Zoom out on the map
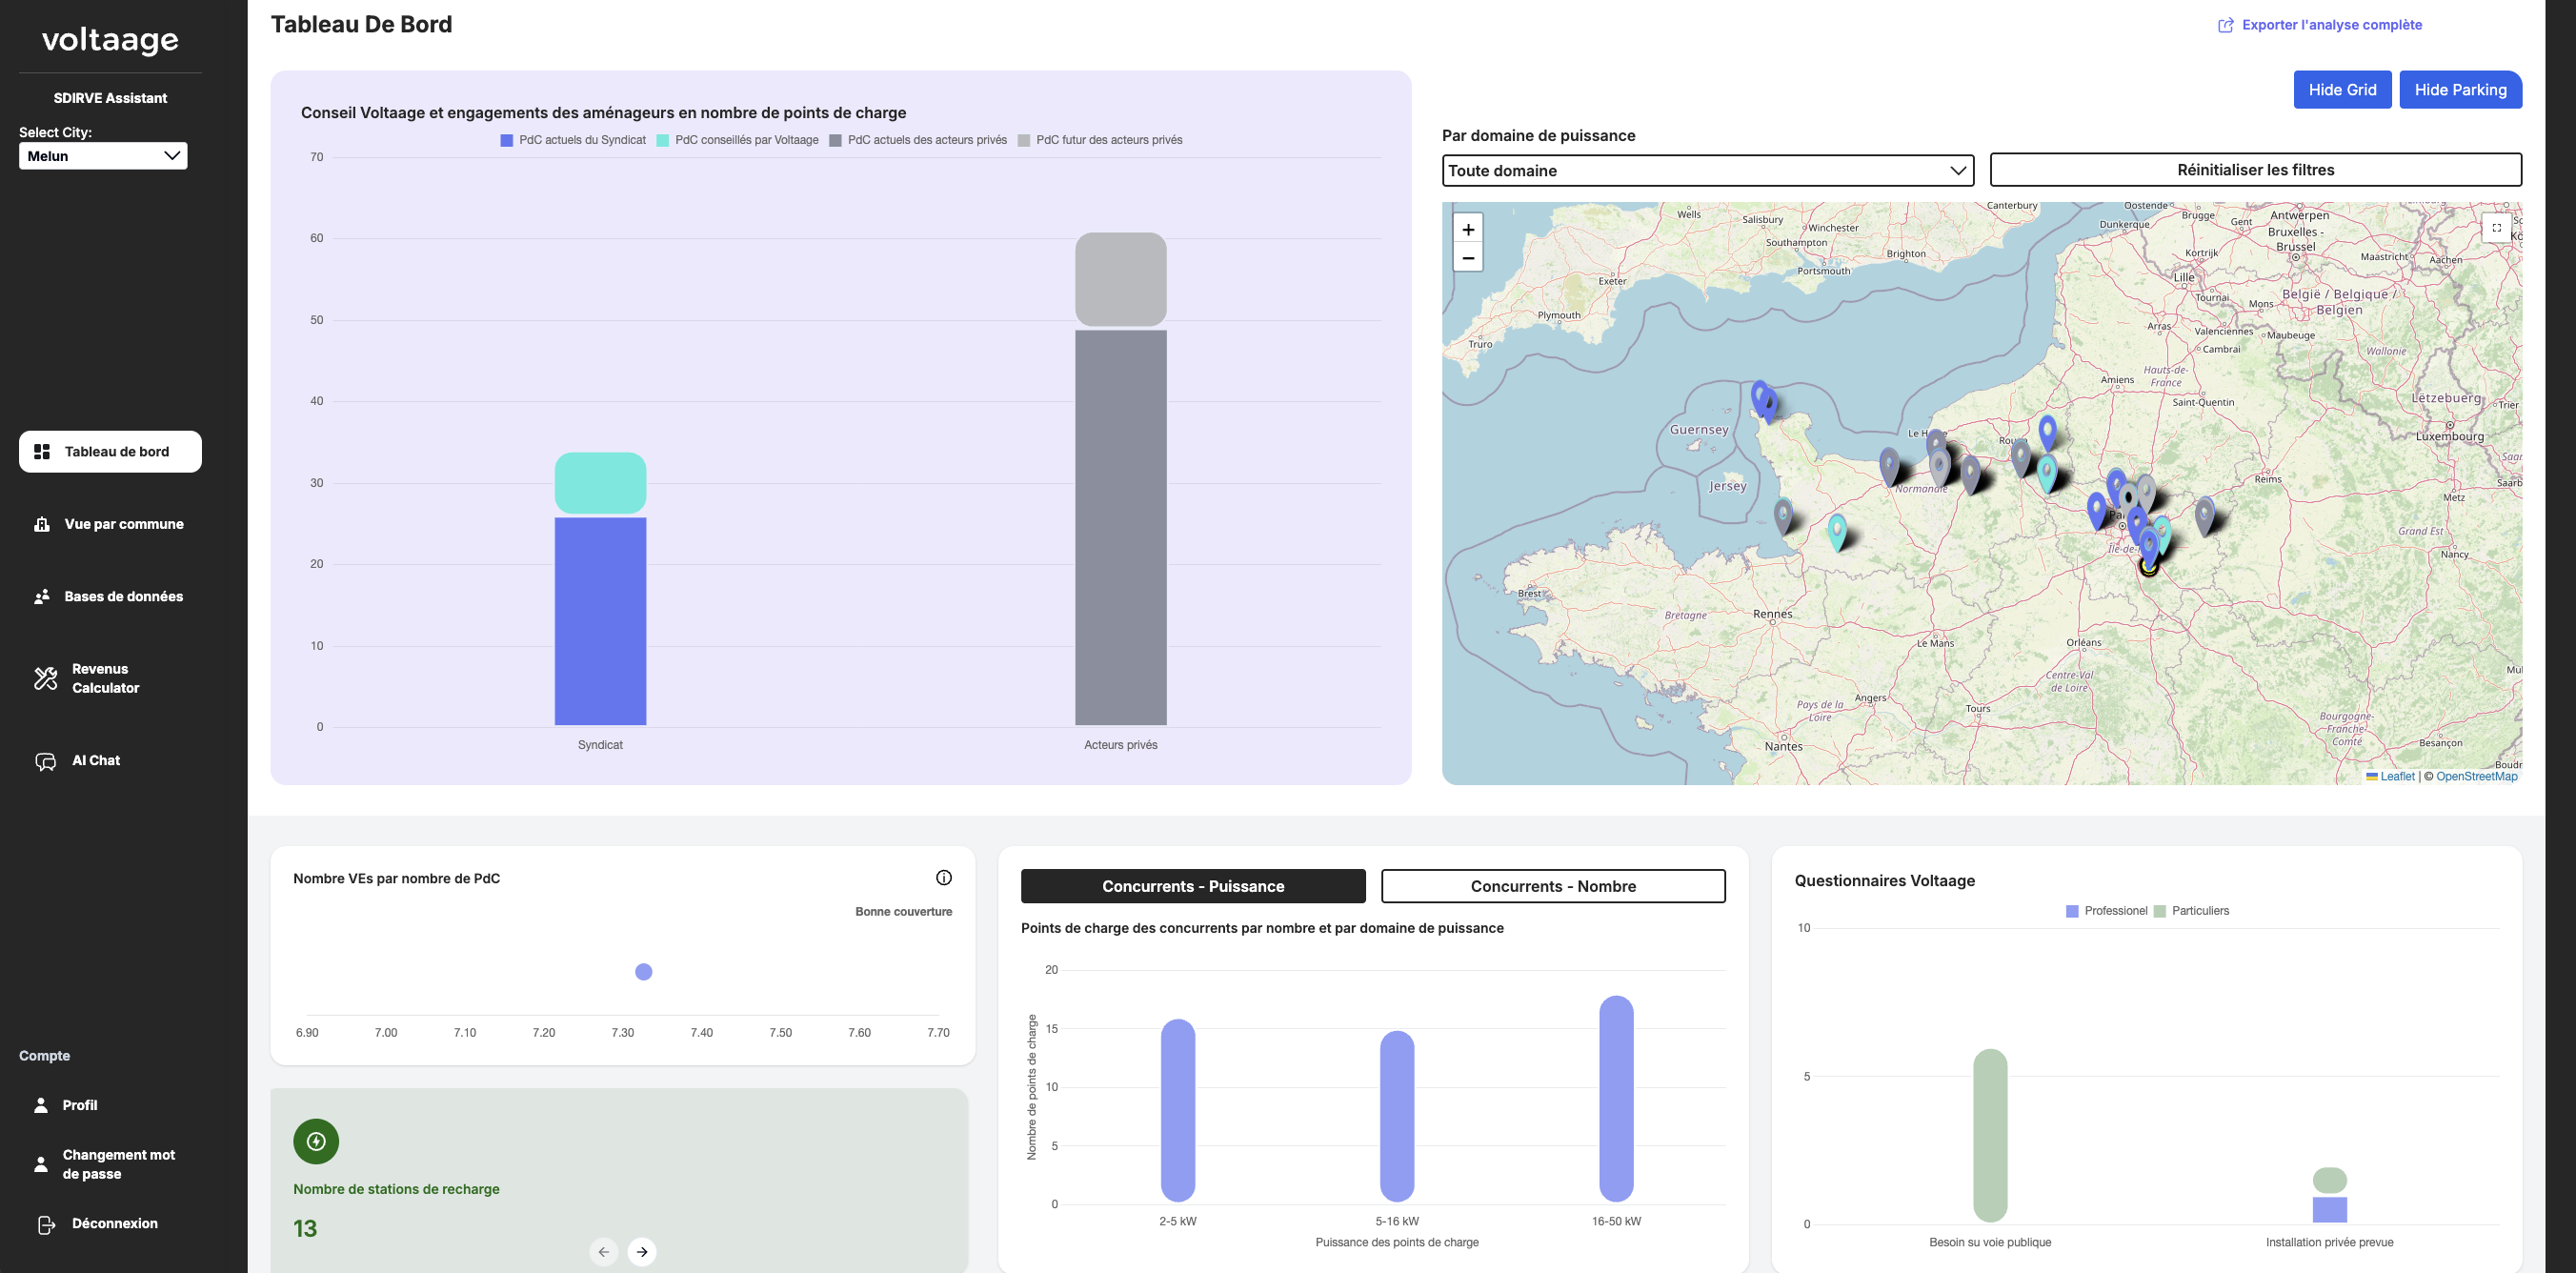The width and height of the screenshot is (2576, 1273). [1468, 258]
